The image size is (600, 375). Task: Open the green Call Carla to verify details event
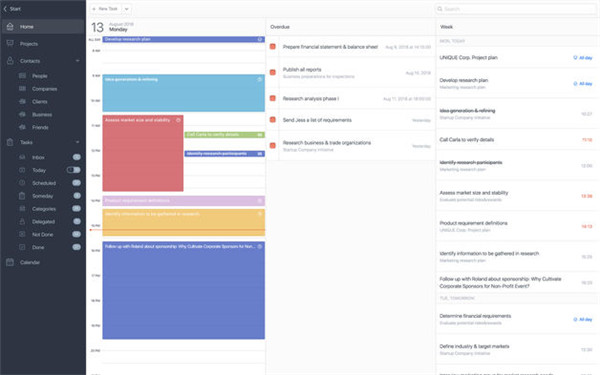coord(225,135)
